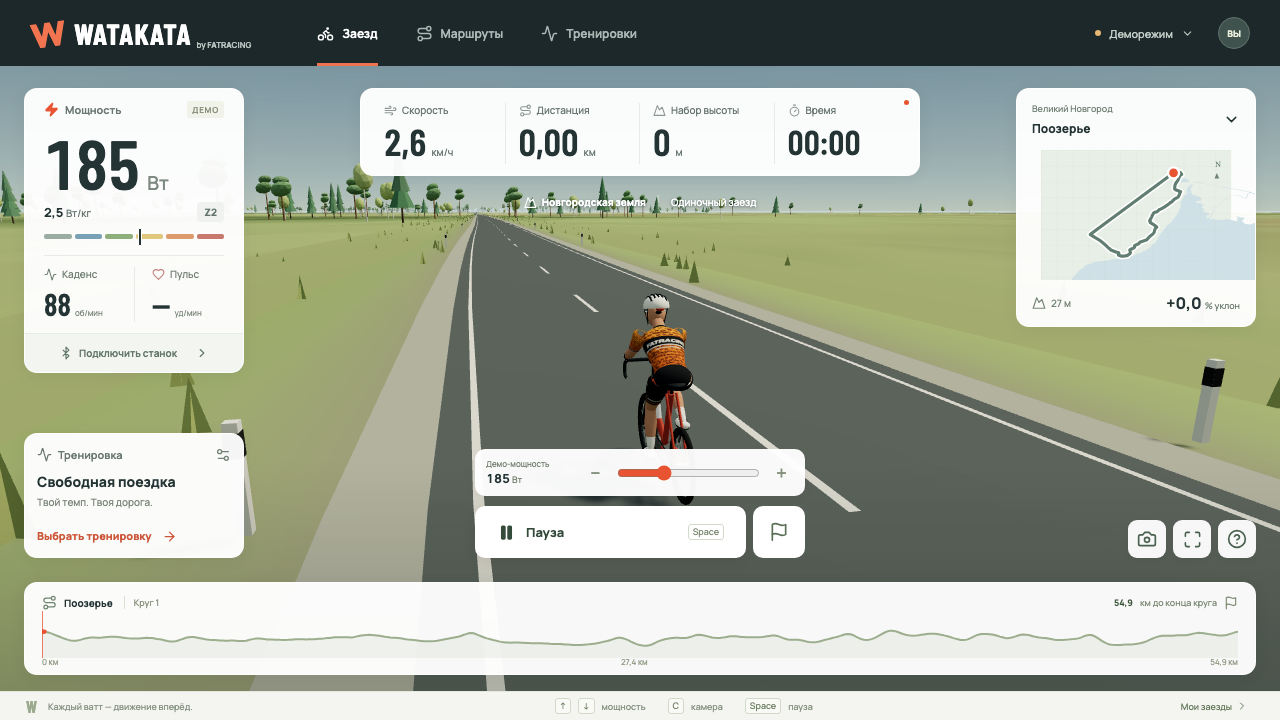Click the up arrow key hint
This screenshot has width=1280, height=720.
(563, 706)
